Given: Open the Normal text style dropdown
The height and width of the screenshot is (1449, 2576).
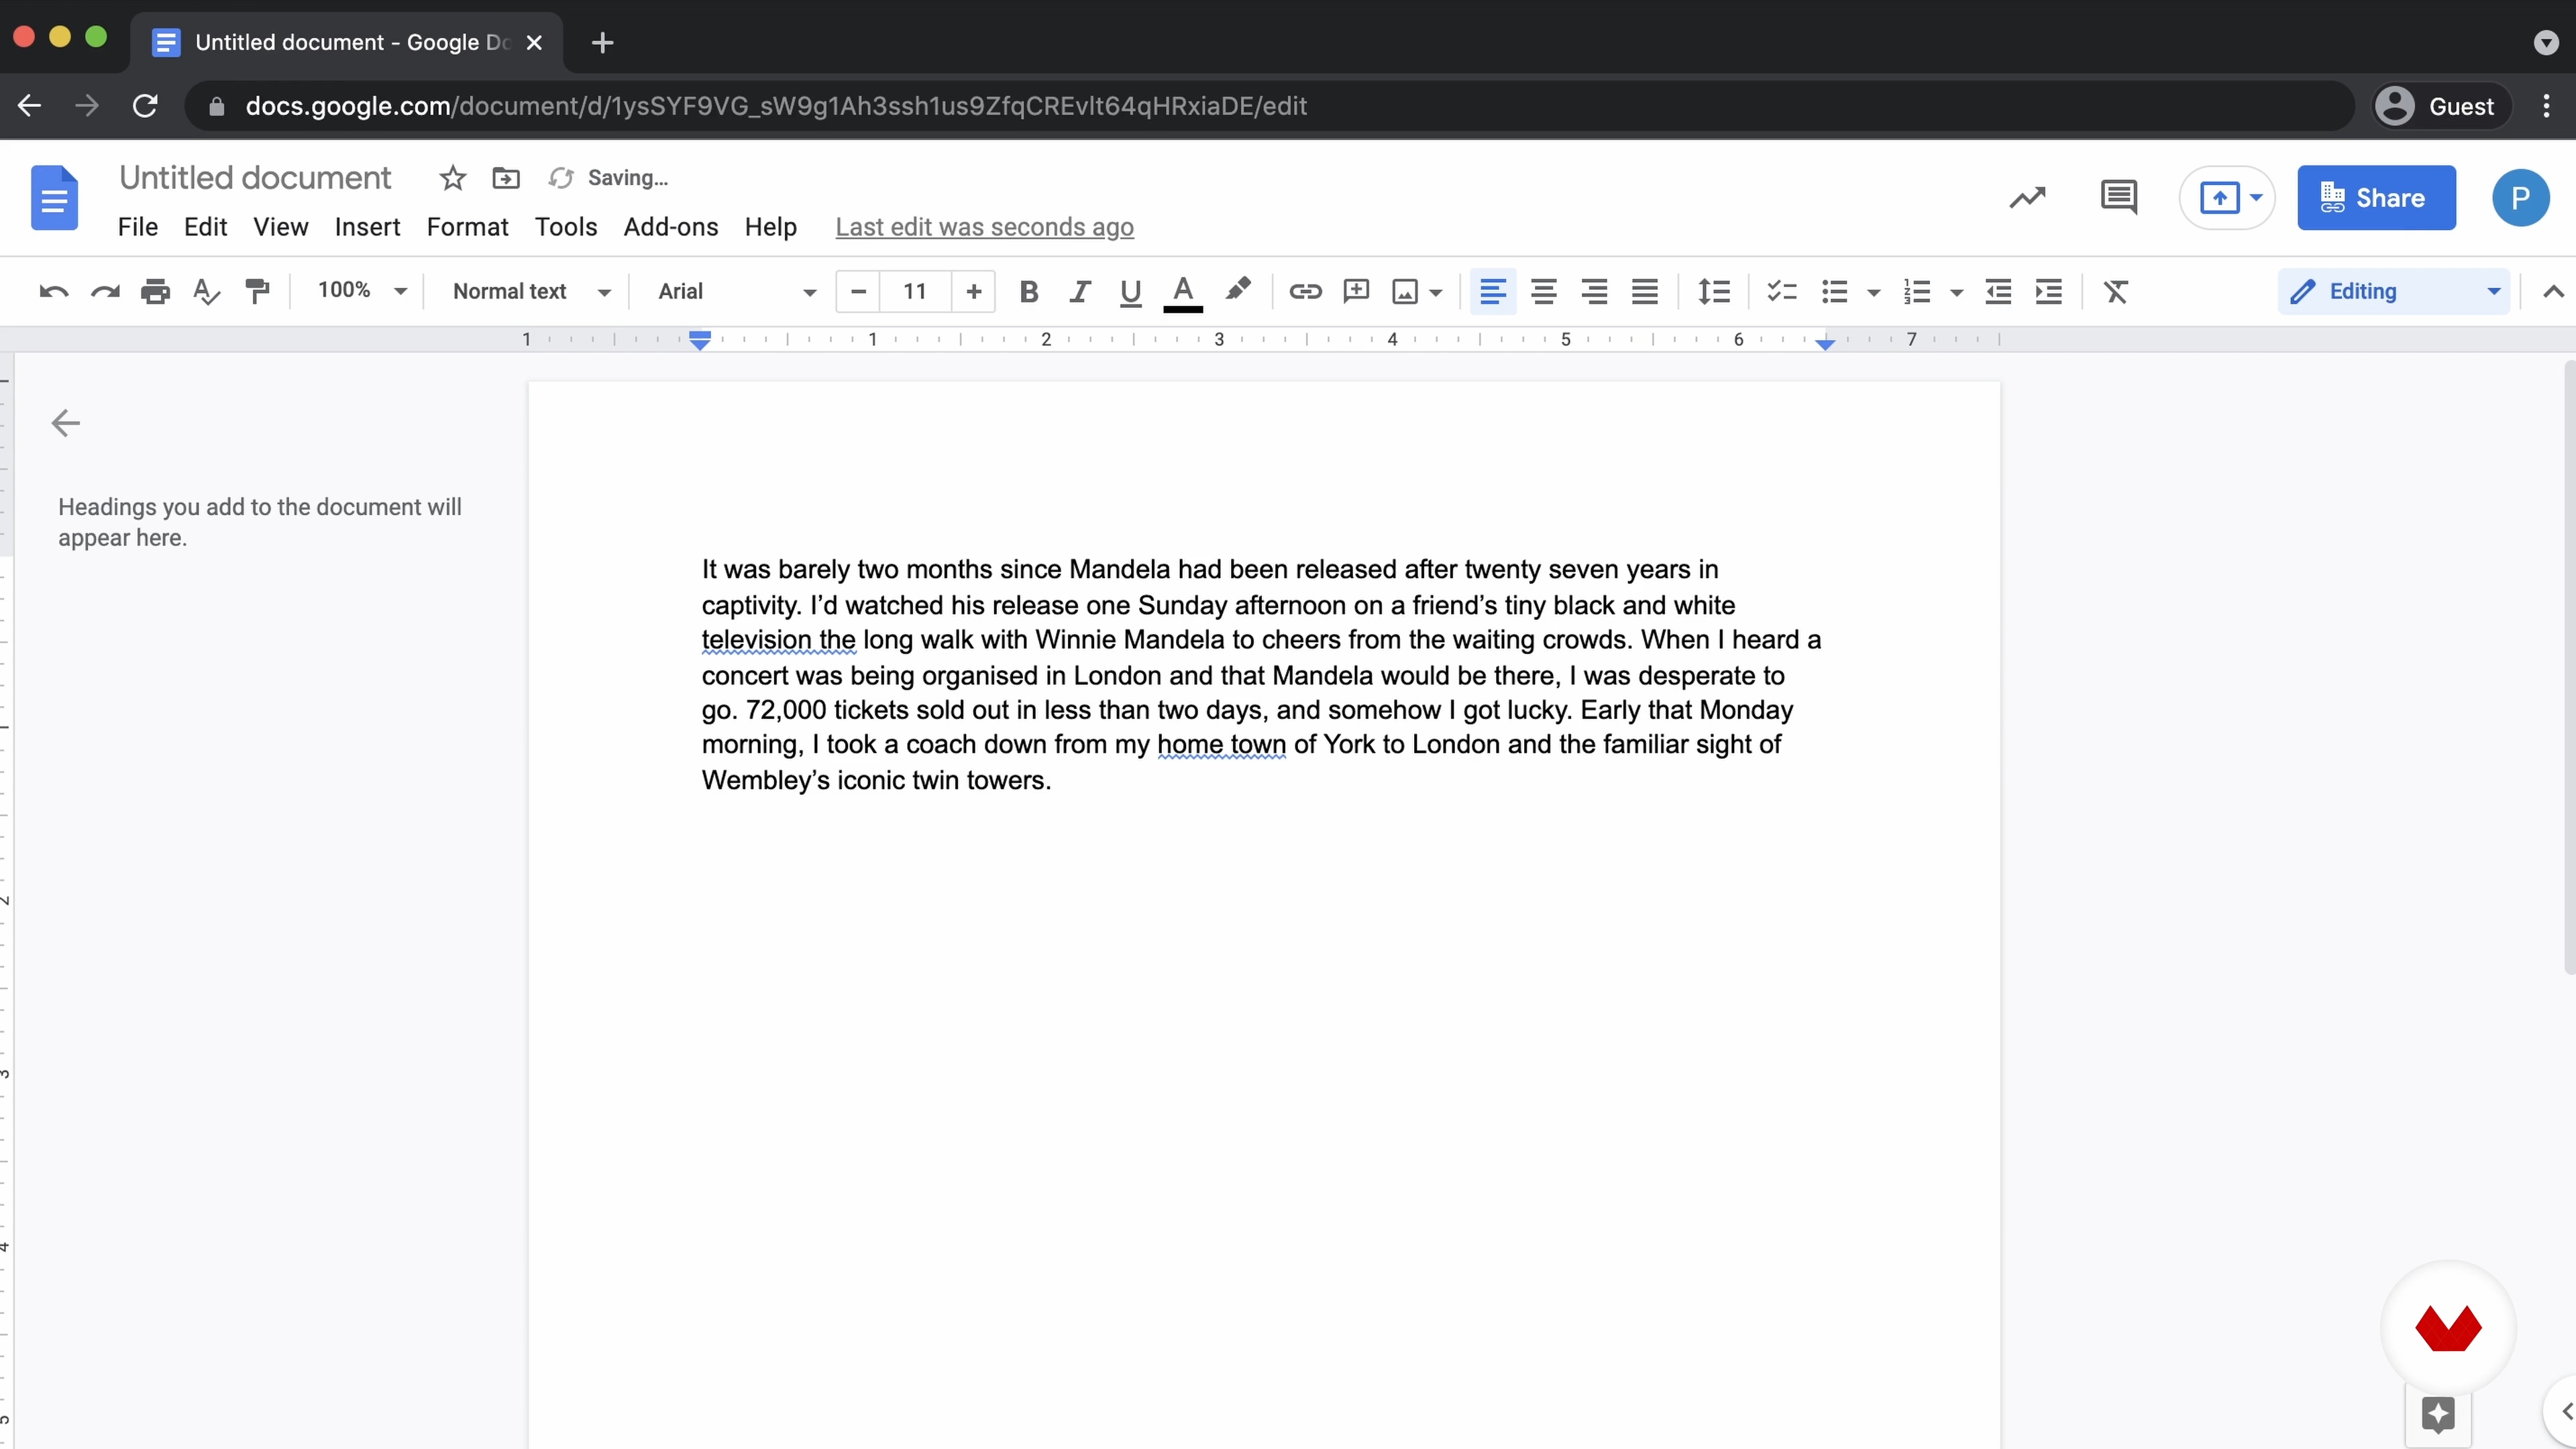Looking at the screenshot, I should [x=531, y=291].
